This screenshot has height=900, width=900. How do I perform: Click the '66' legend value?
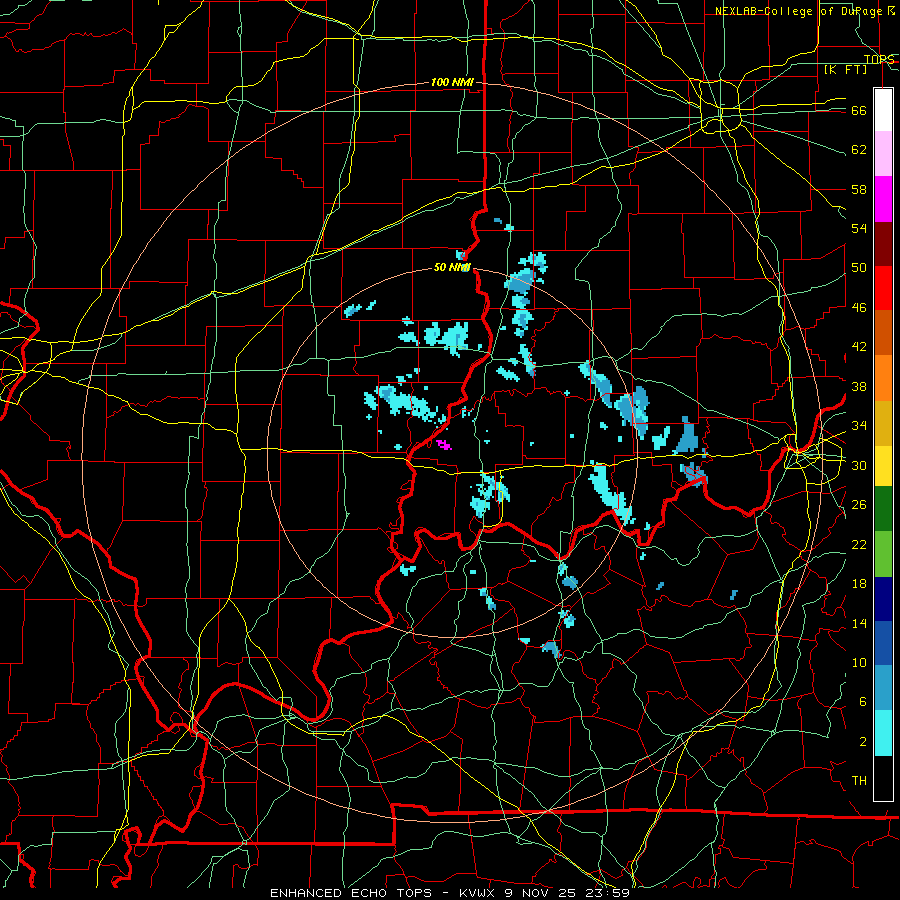(859, 110)
